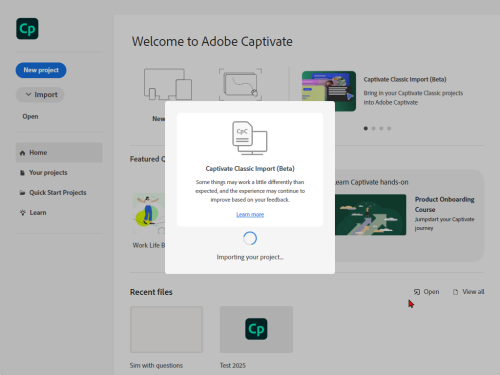Image resolution: width=500 pixels, height=375 pixels.
Task: Select the first carousel dot
Action: pos(366,128)
